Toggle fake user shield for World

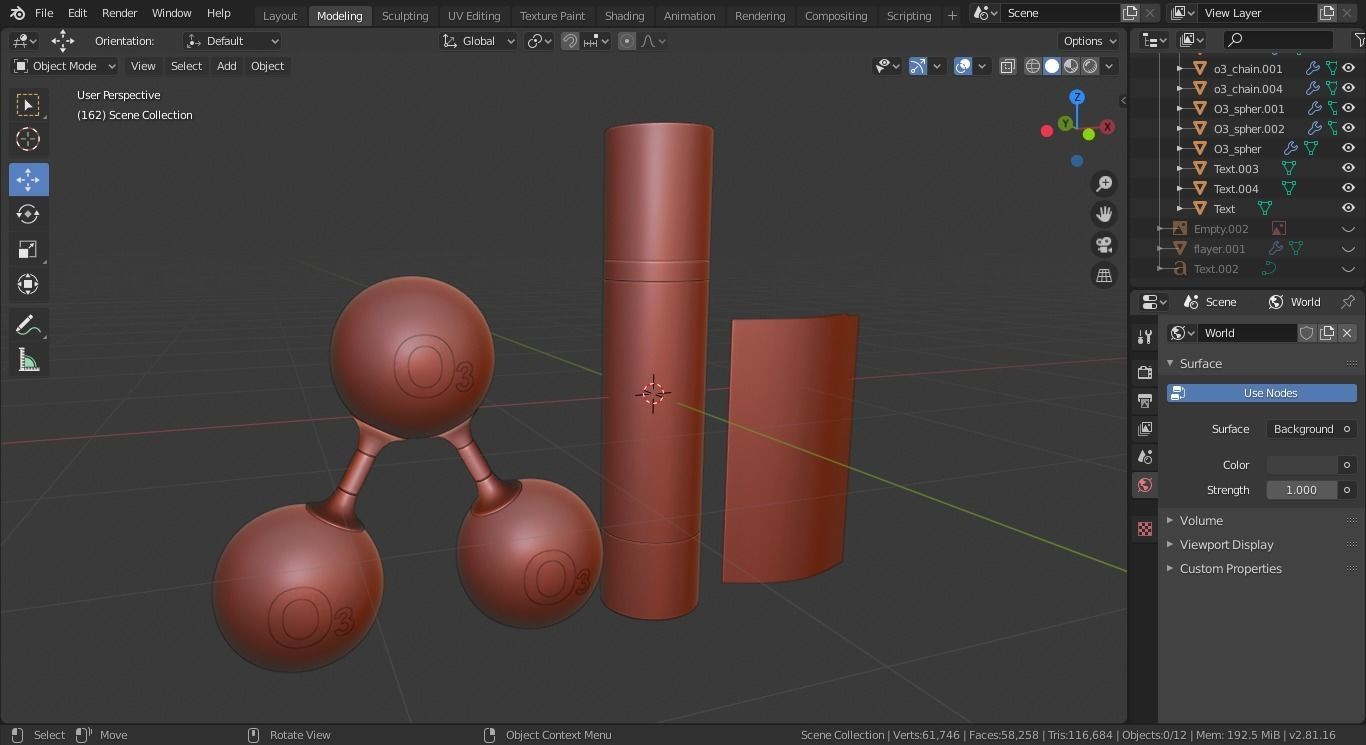pos(1307,333)
